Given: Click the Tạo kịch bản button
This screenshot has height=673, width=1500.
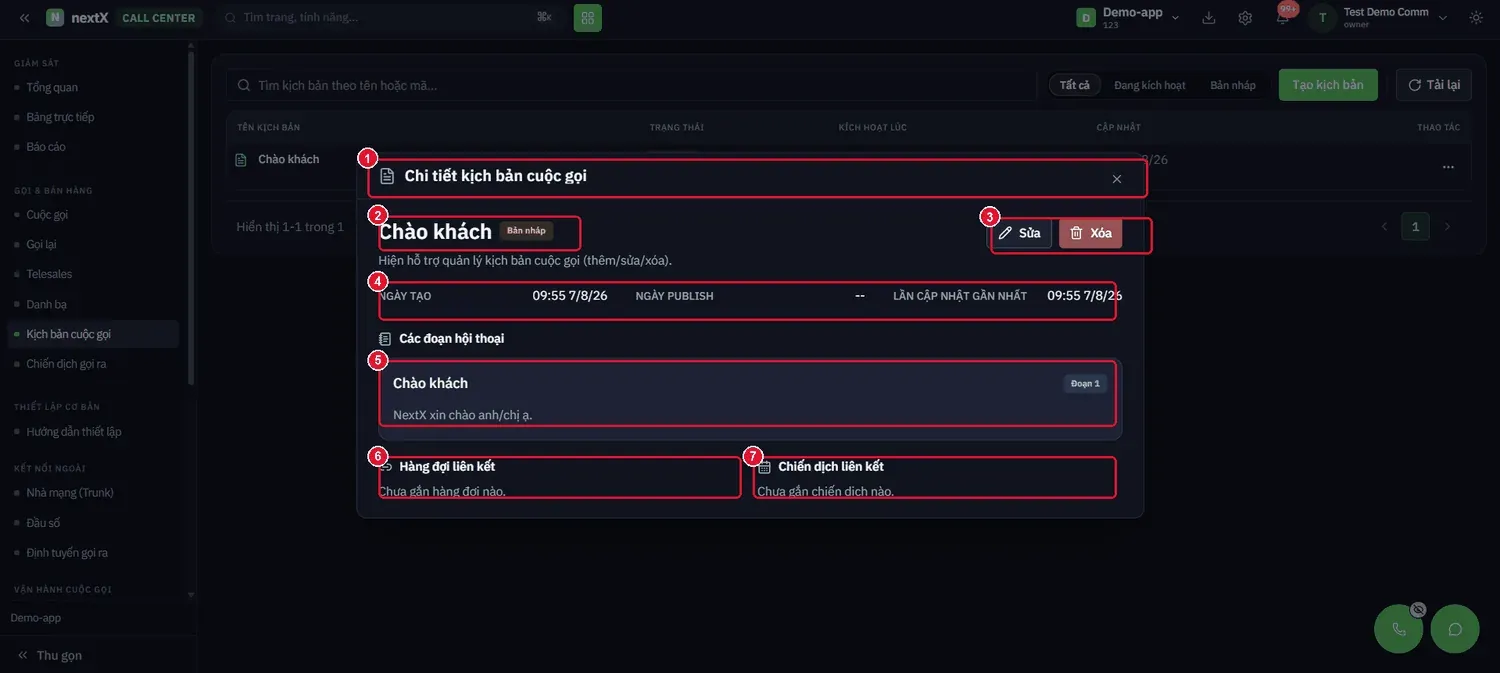Looking at the screenshot, I should tap(1328, 85).
